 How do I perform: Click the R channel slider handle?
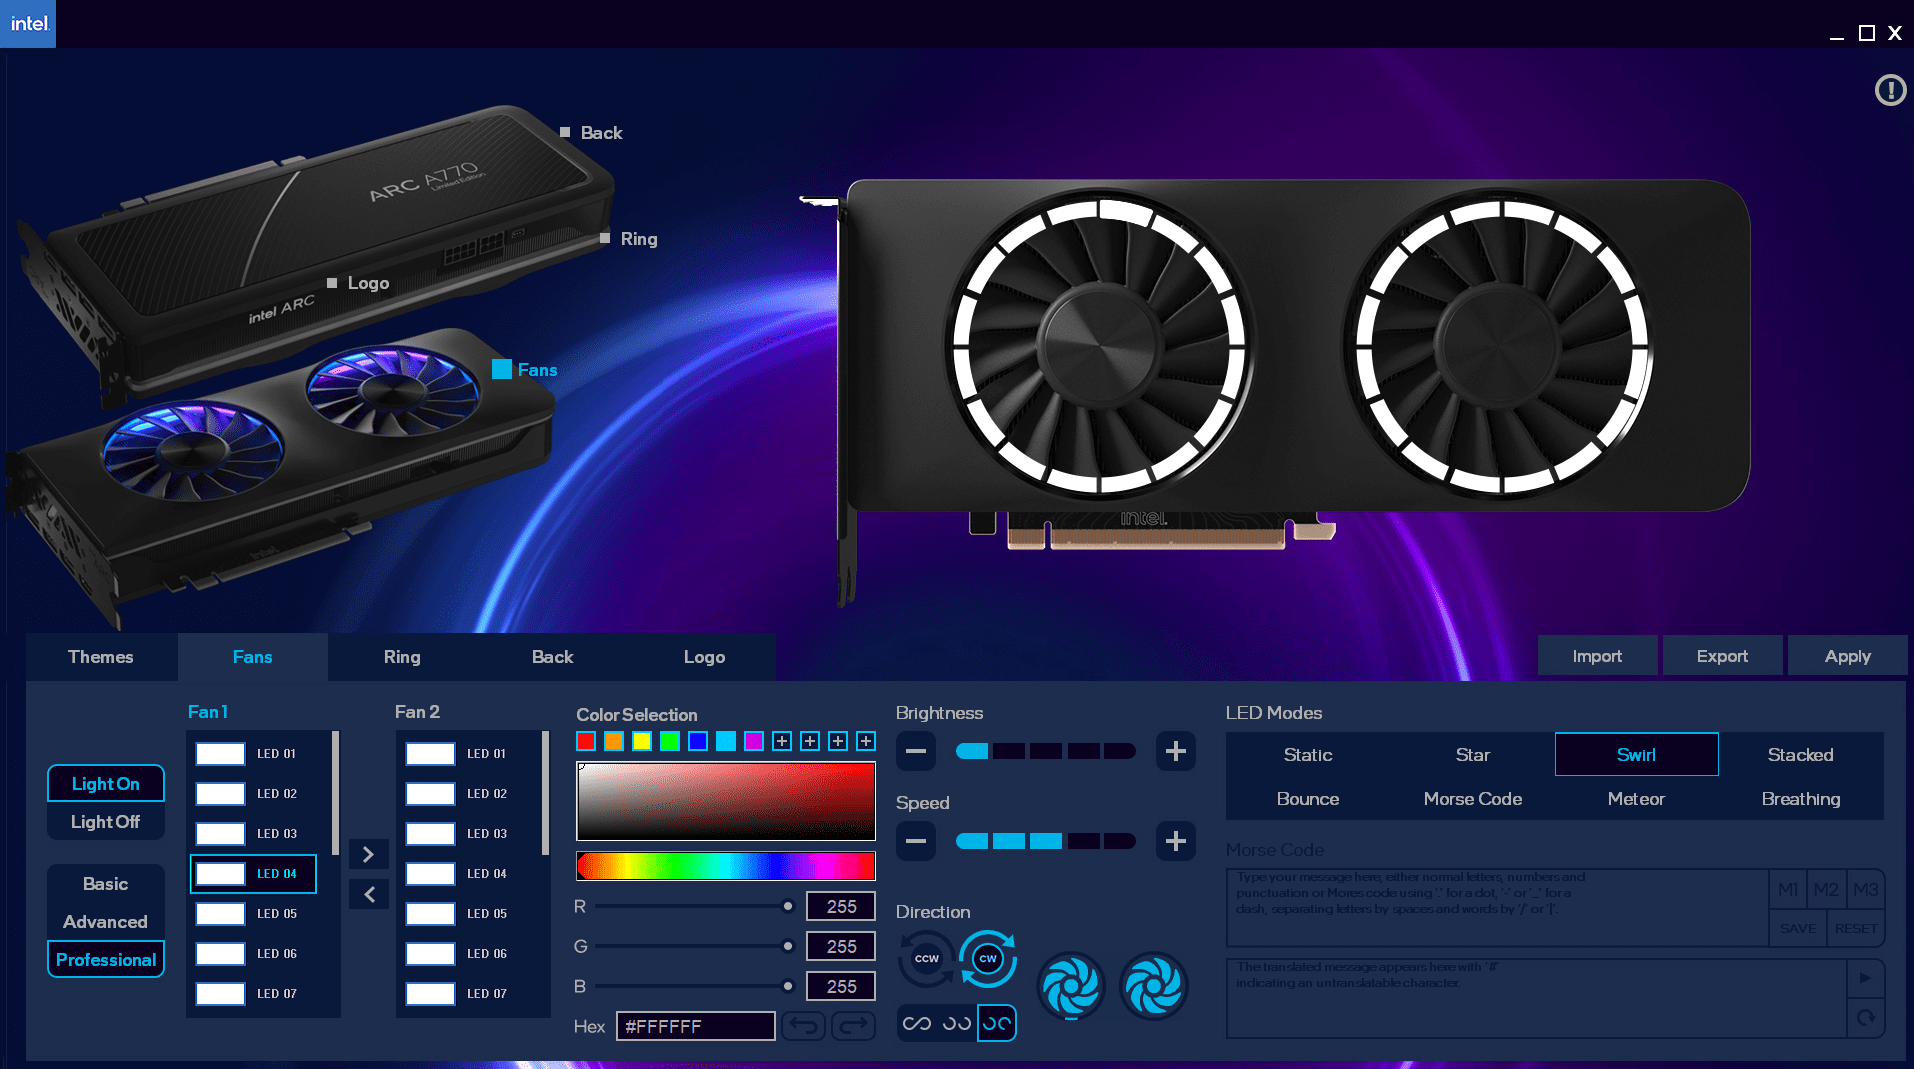788,906
